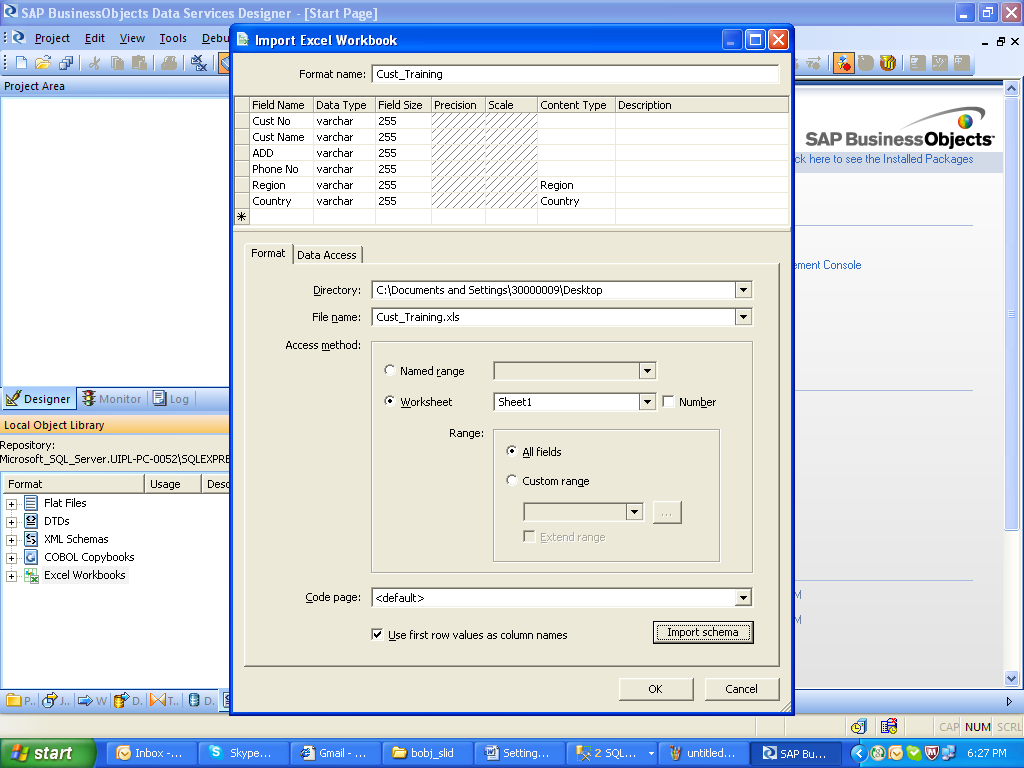Screen dimensions: 1024x768
Task: Click the Installed Packages link on Start Page
Action: tap(884, 159)
